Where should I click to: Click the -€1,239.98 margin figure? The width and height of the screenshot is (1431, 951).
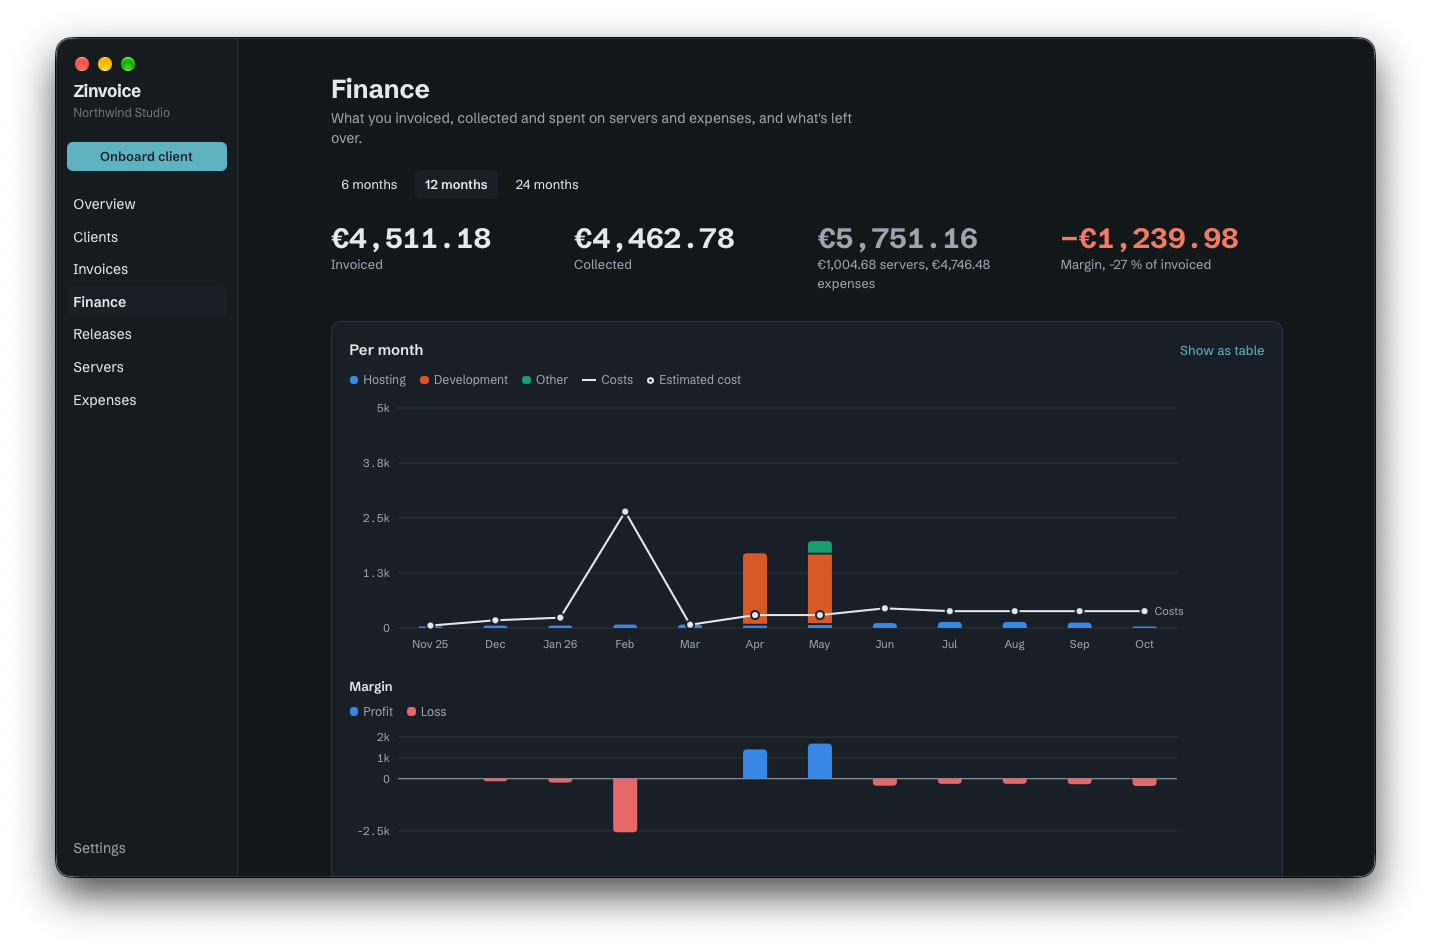[x=1149, y=239]
